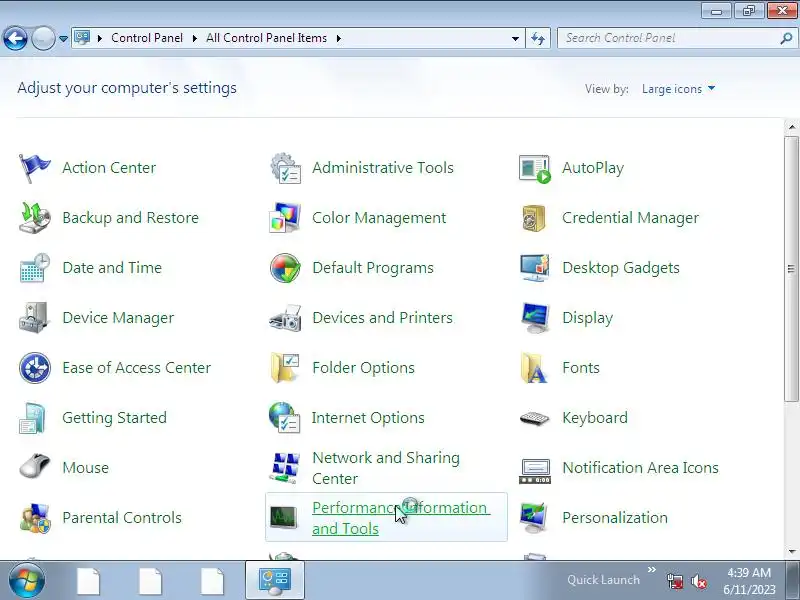Open the Personalization icon
This screenshot has height=600, width=800.
pyautogui.click(x=535, y=518)
